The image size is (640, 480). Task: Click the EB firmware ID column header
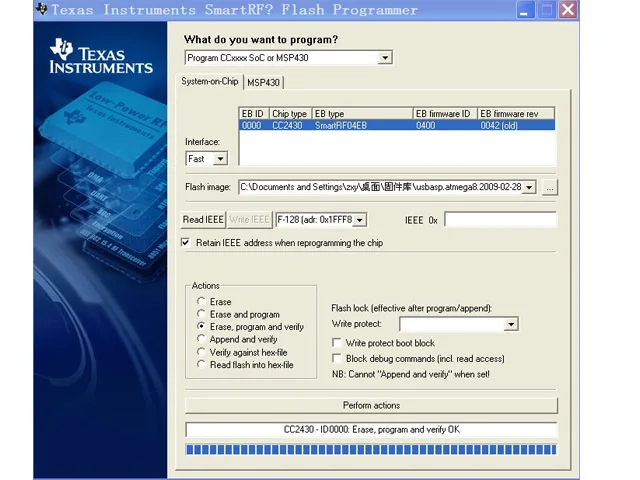[445, 114]
